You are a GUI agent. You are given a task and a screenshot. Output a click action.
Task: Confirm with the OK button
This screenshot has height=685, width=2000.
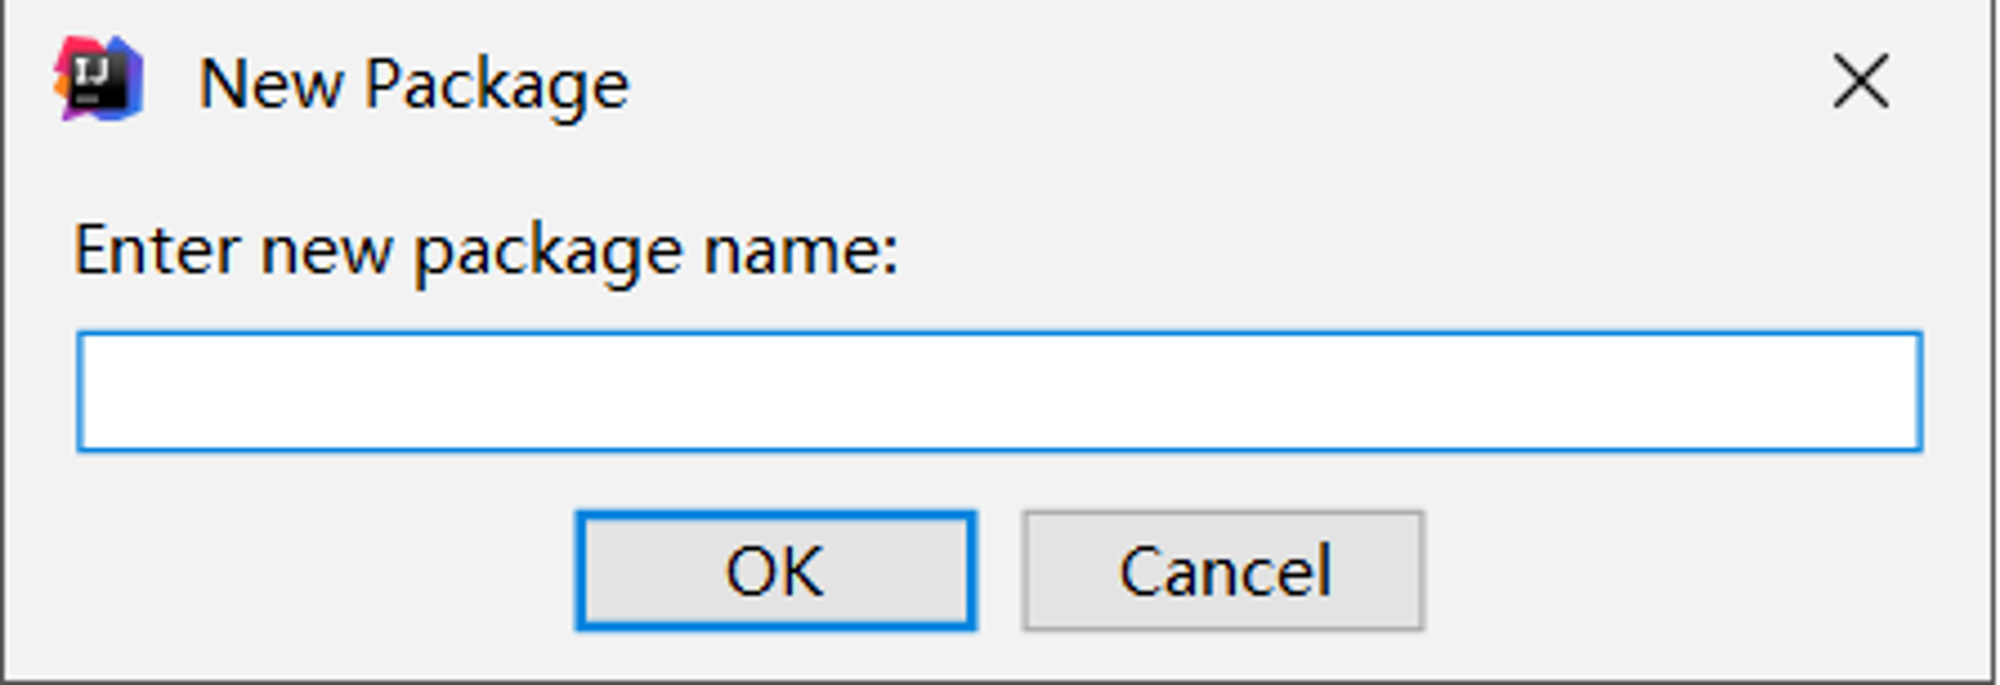[x=775, y=571]
